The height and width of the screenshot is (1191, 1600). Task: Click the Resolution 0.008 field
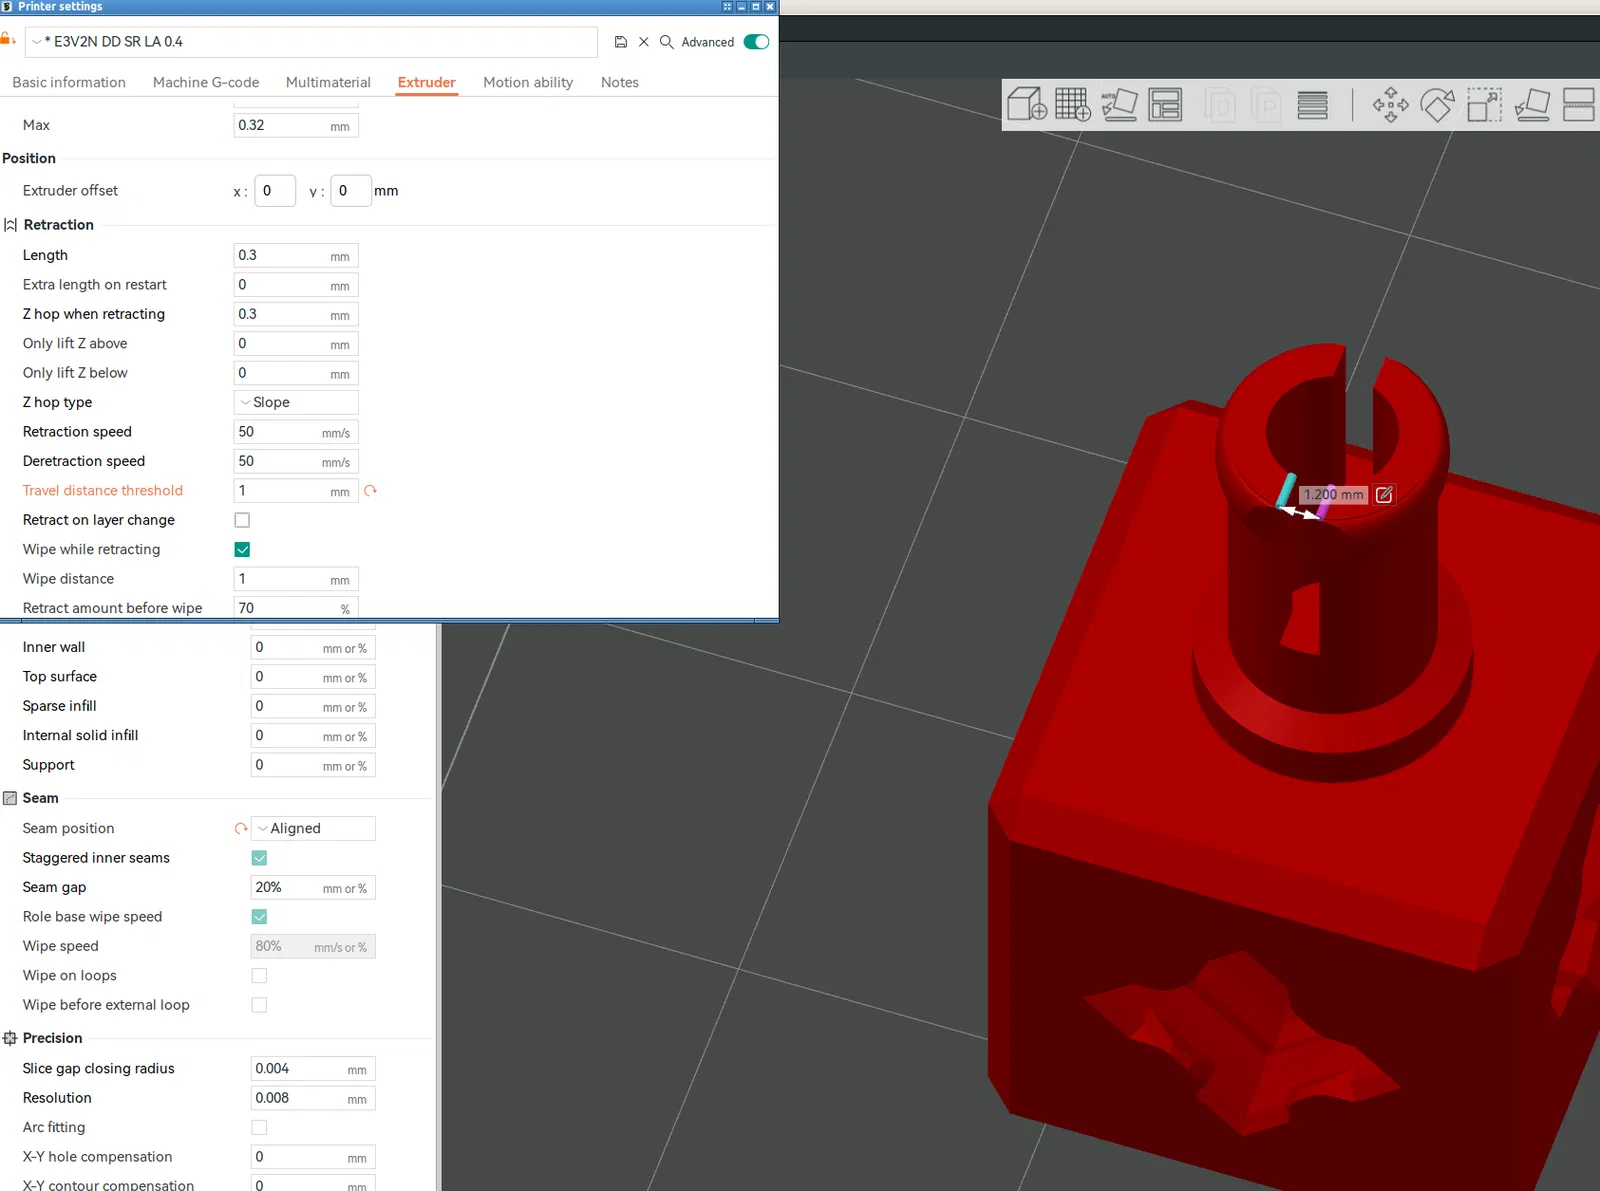313,1098
